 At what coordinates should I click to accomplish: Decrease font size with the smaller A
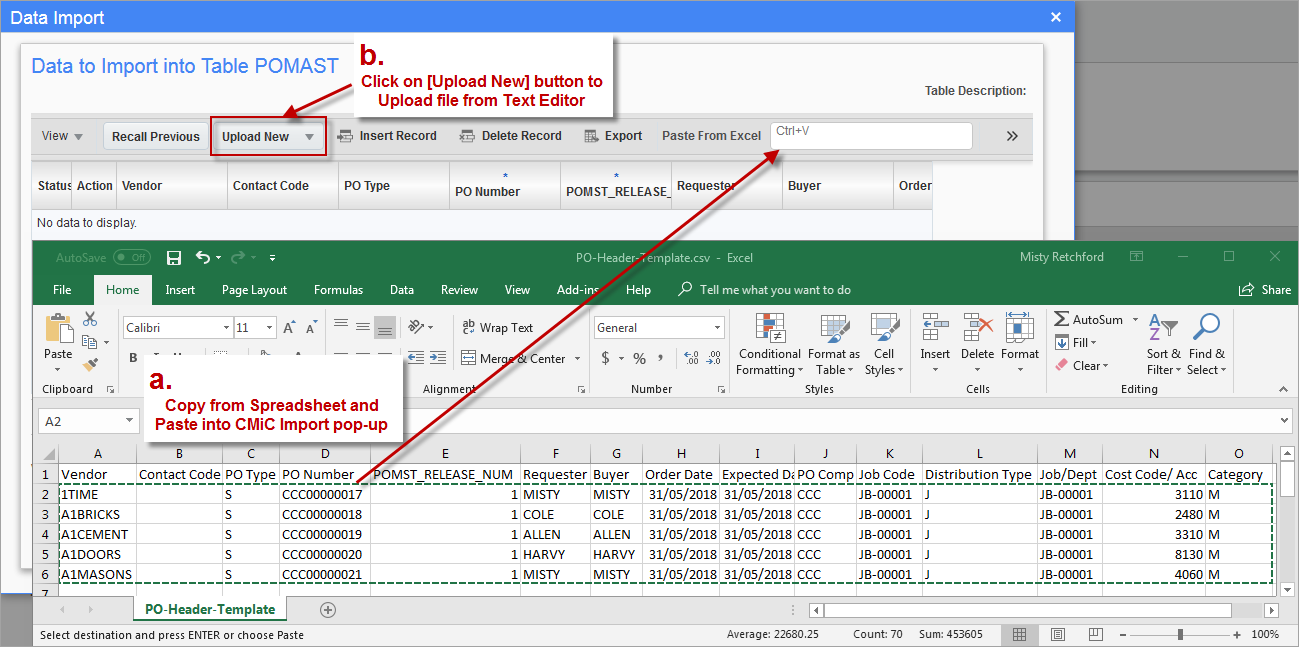coord(311,328)
